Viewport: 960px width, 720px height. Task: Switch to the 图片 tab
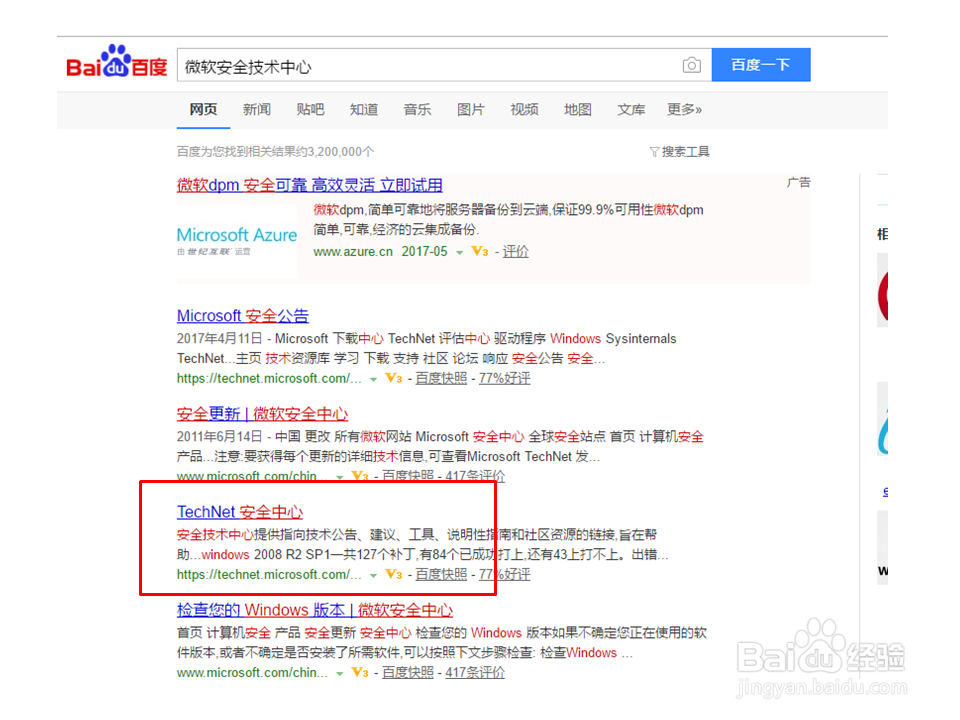click(470, 110)
